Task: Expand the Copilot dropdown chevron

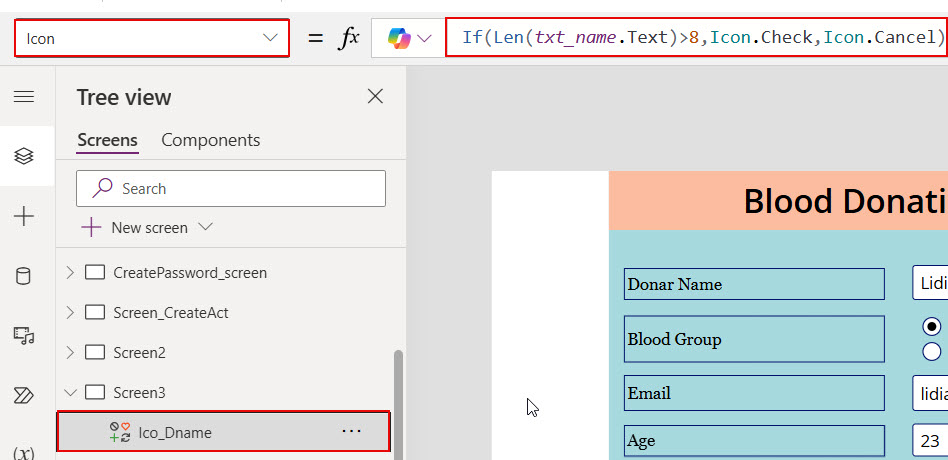Action: click(424, 39)
